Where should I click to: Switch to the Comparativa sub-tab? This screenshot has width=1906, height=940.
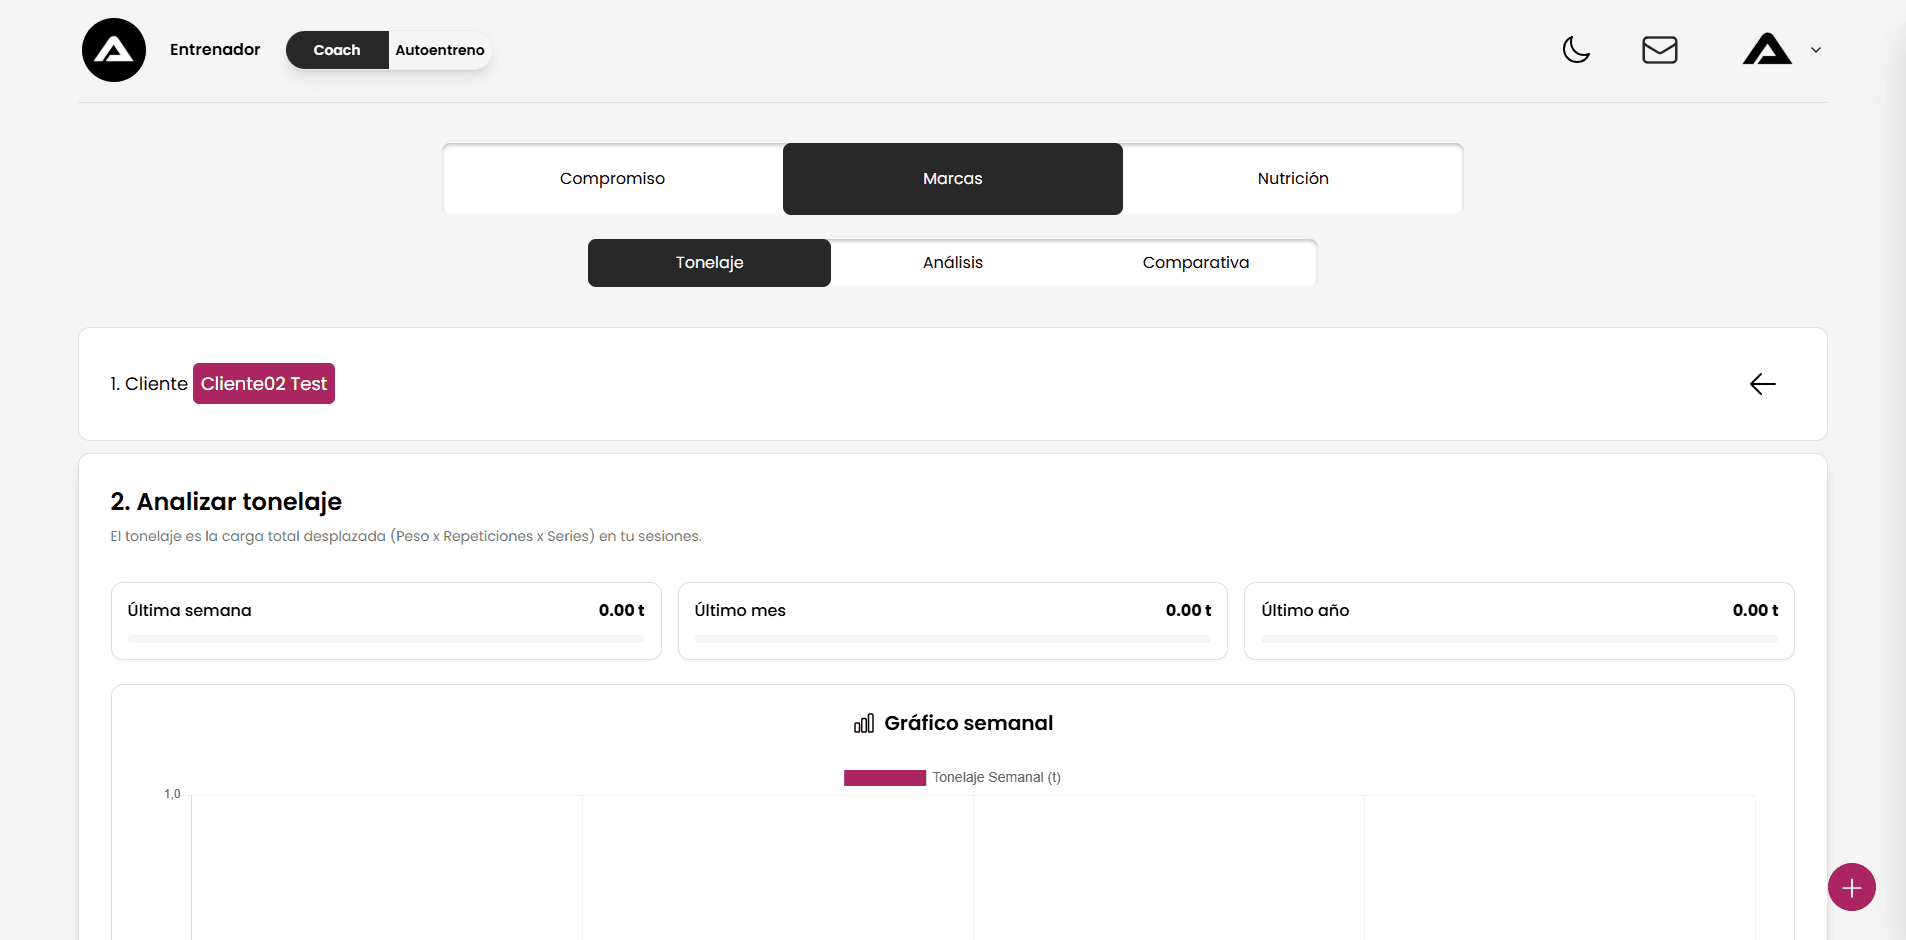[1195, 263]
